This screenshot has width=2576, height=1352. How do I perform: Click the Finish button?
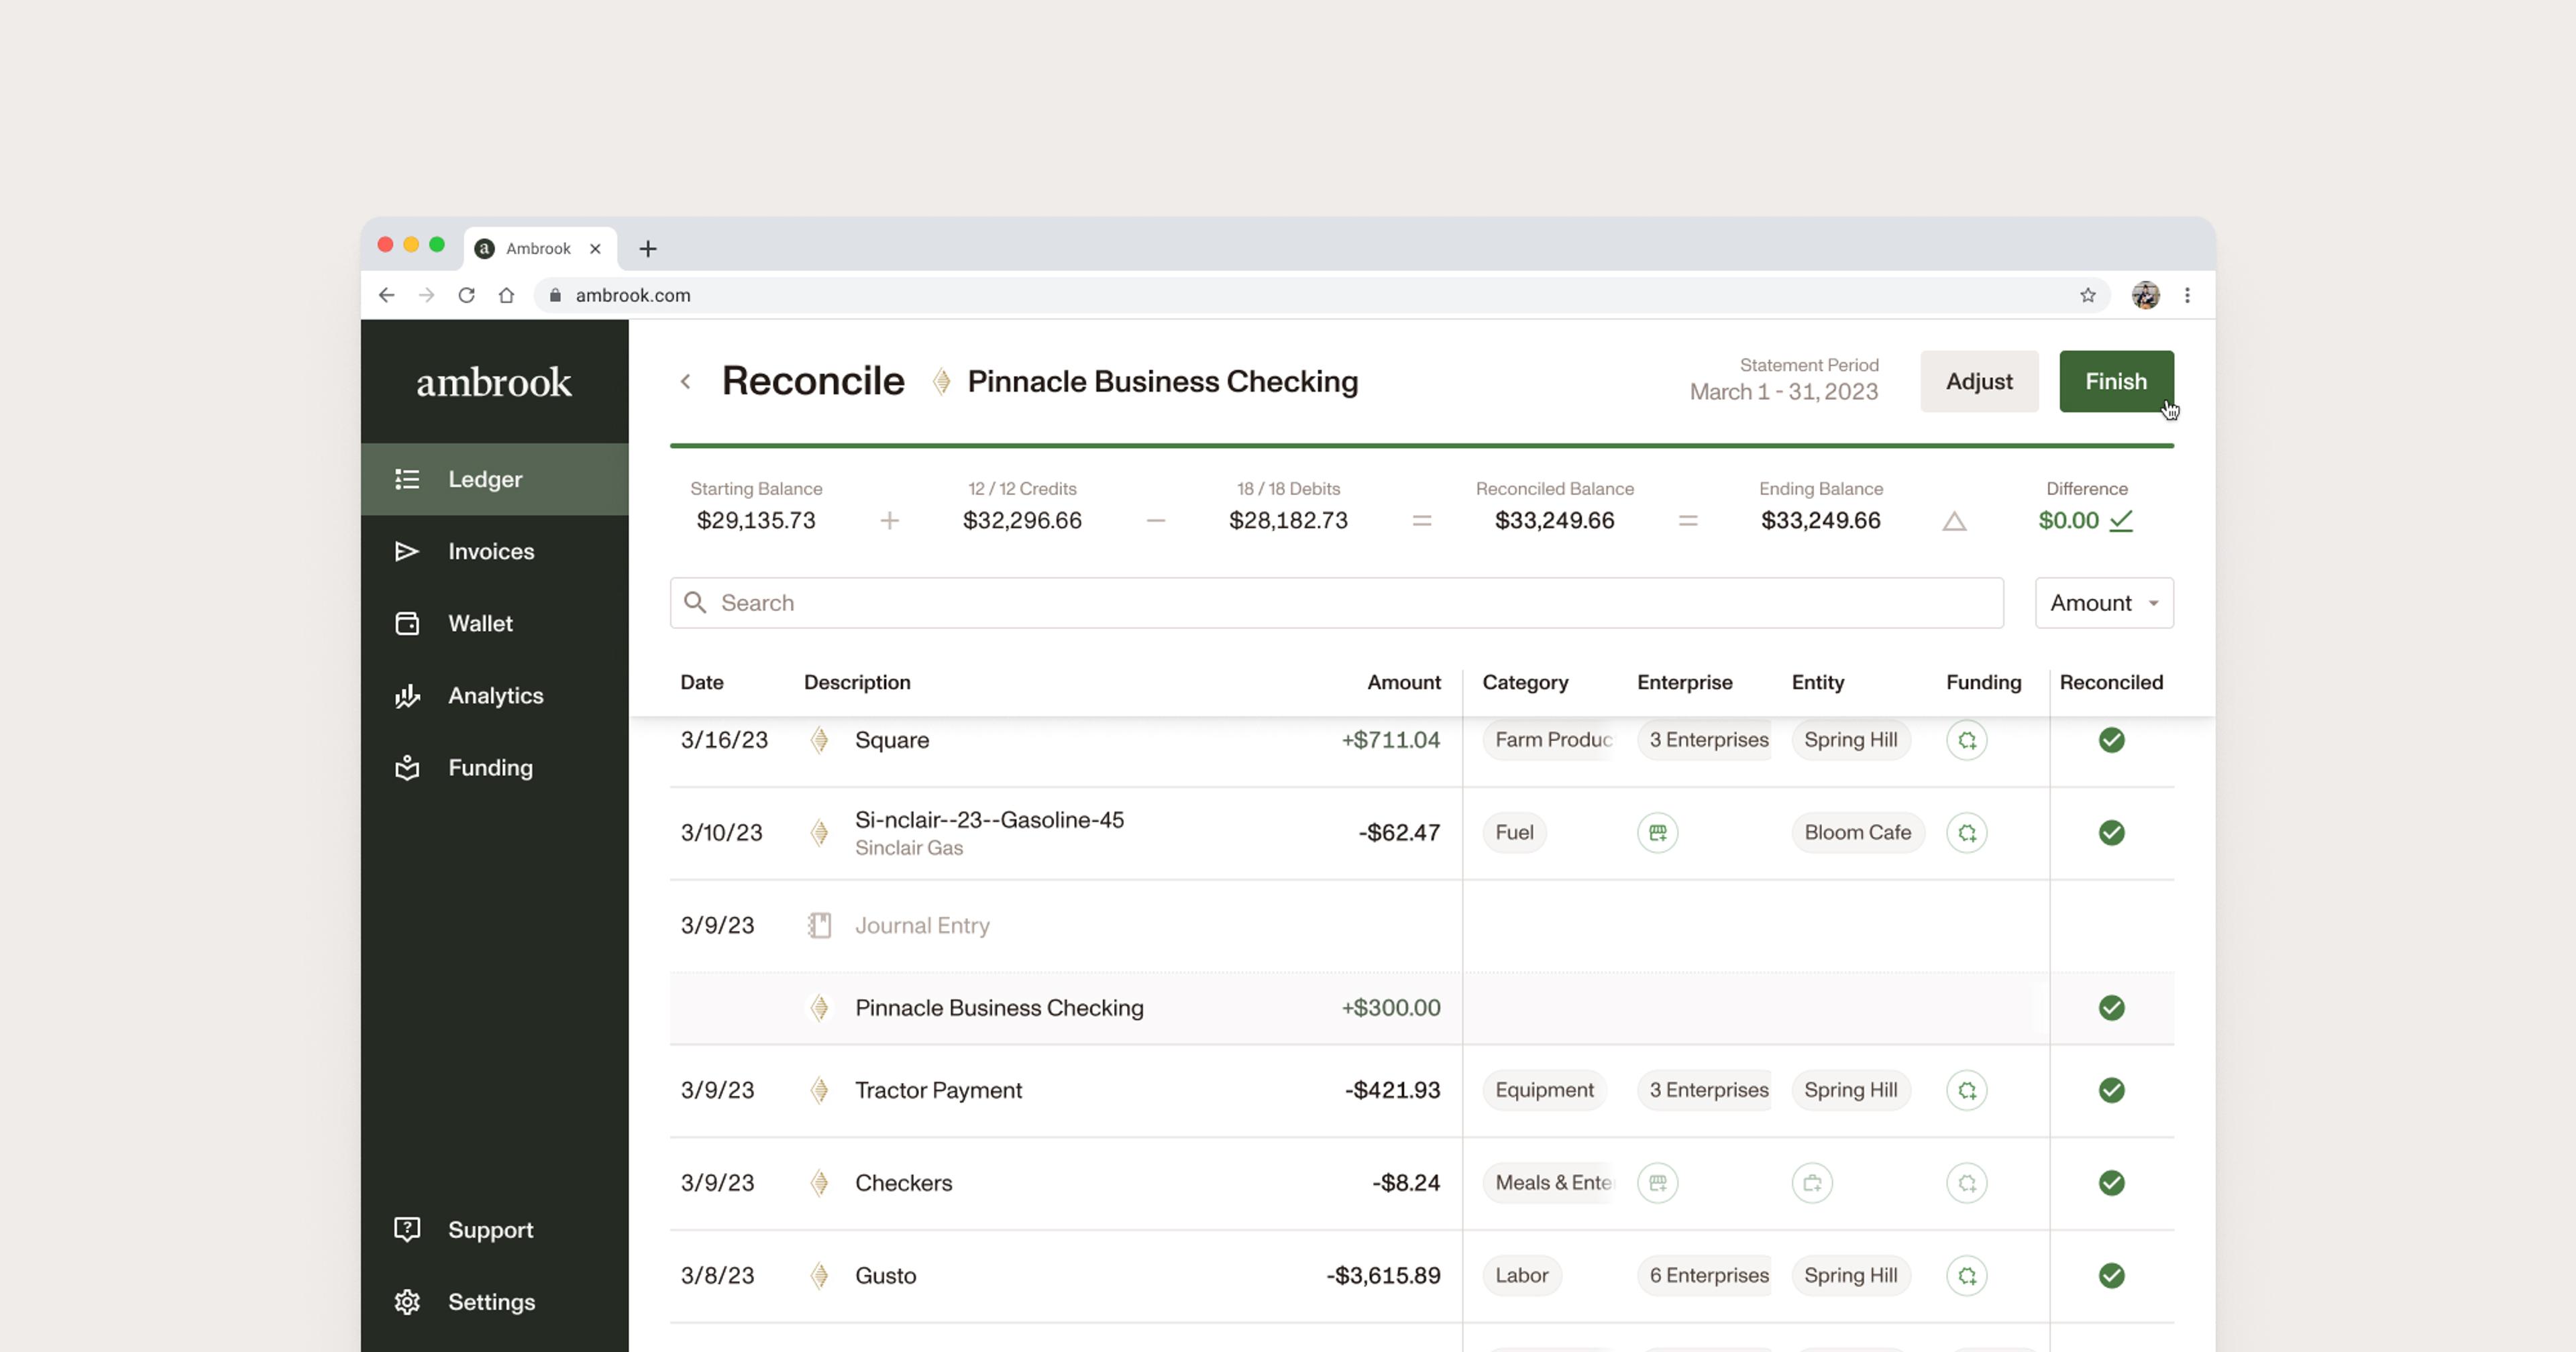tap(2115, 381)
